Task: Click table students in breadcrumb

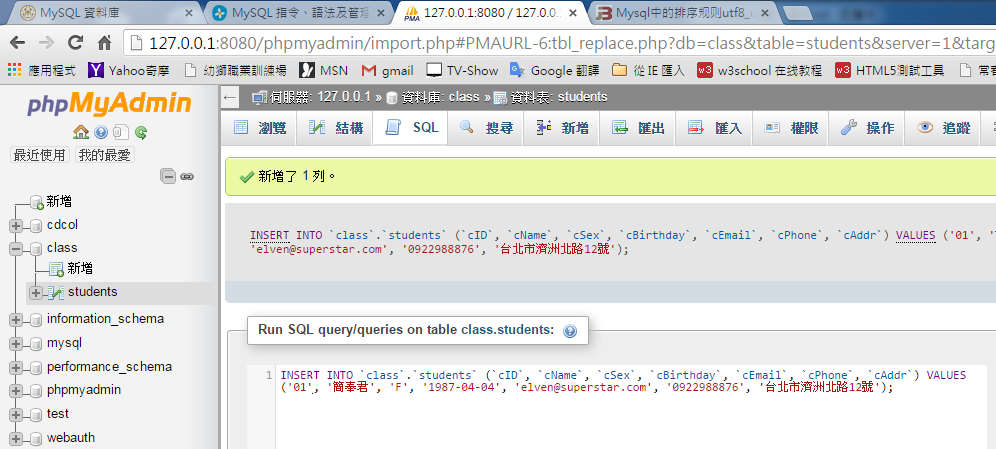Action: point(550,97)
